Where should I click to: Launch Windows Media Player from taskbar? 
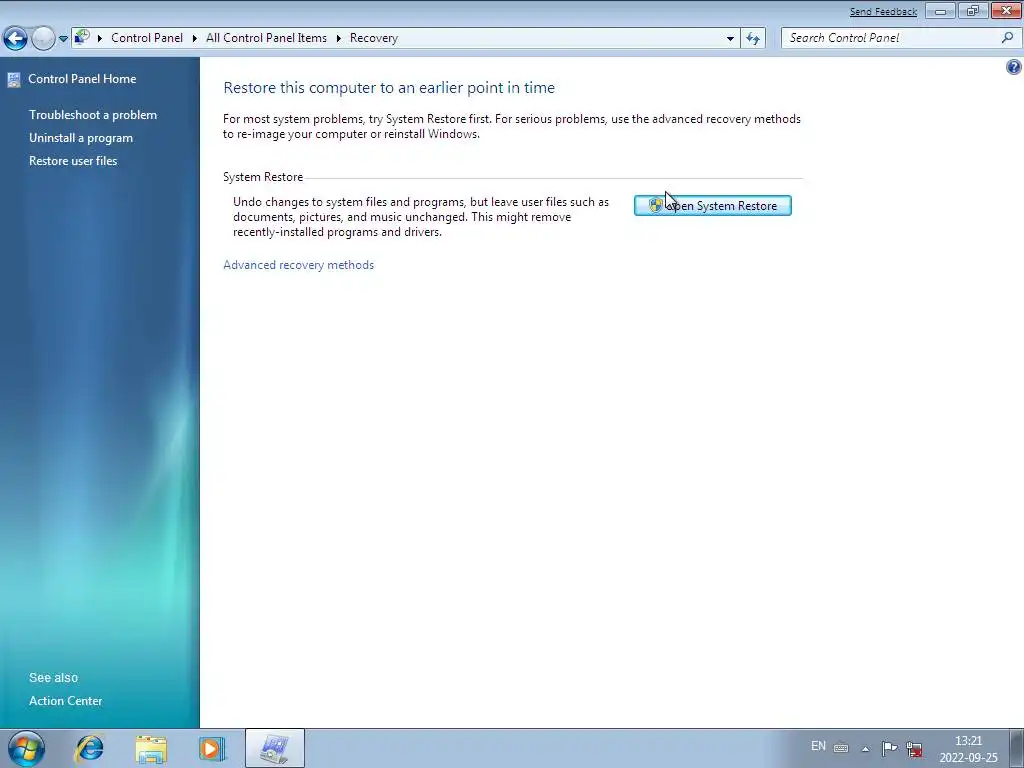(212, 748)
